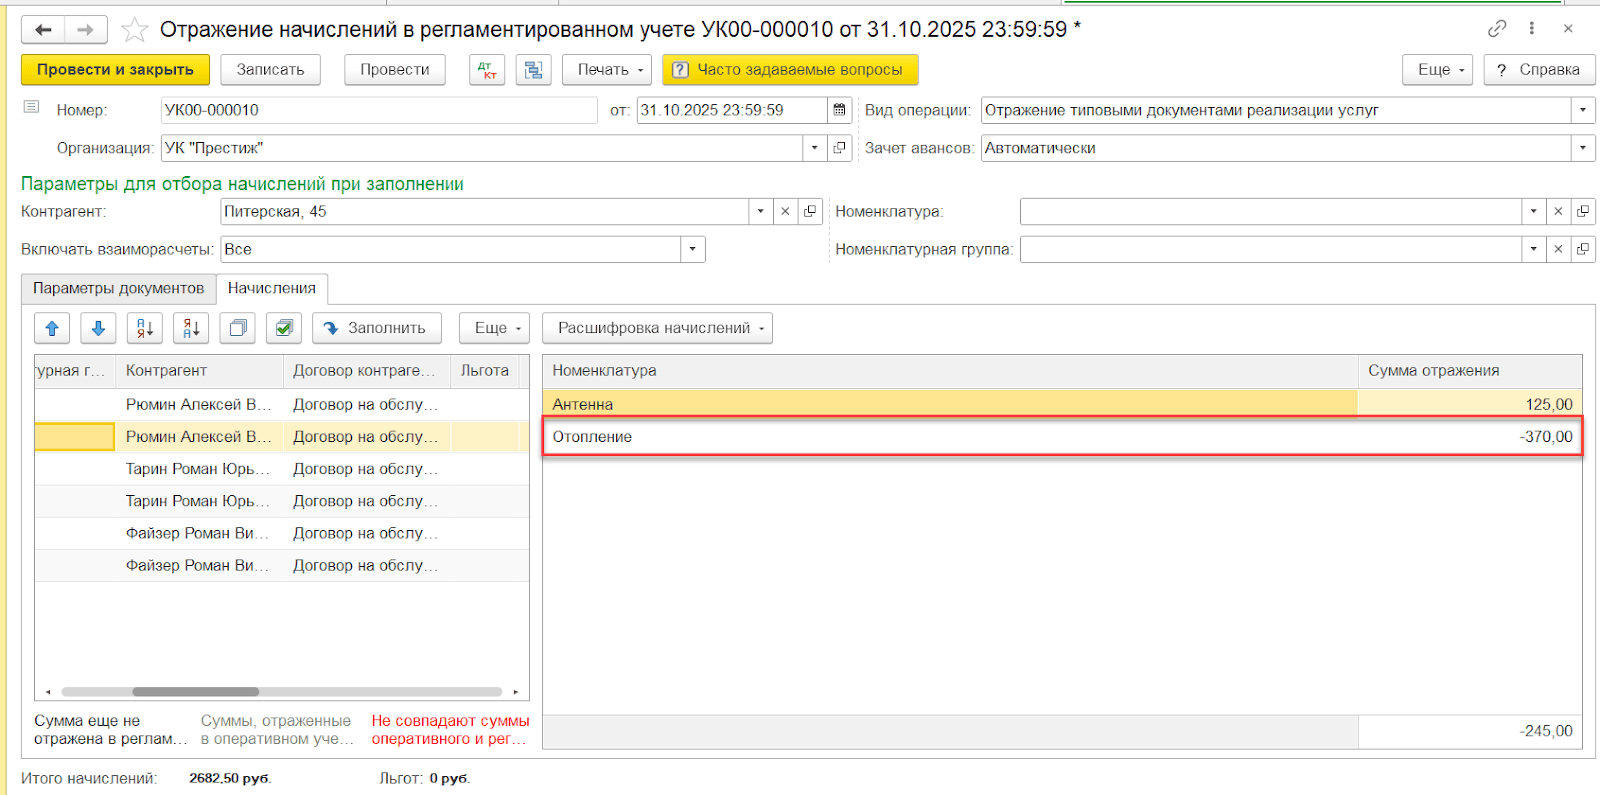Screen dimensions: 1600x795
Task: Move the row down with the blue arrow
Action: pos(98,328)
